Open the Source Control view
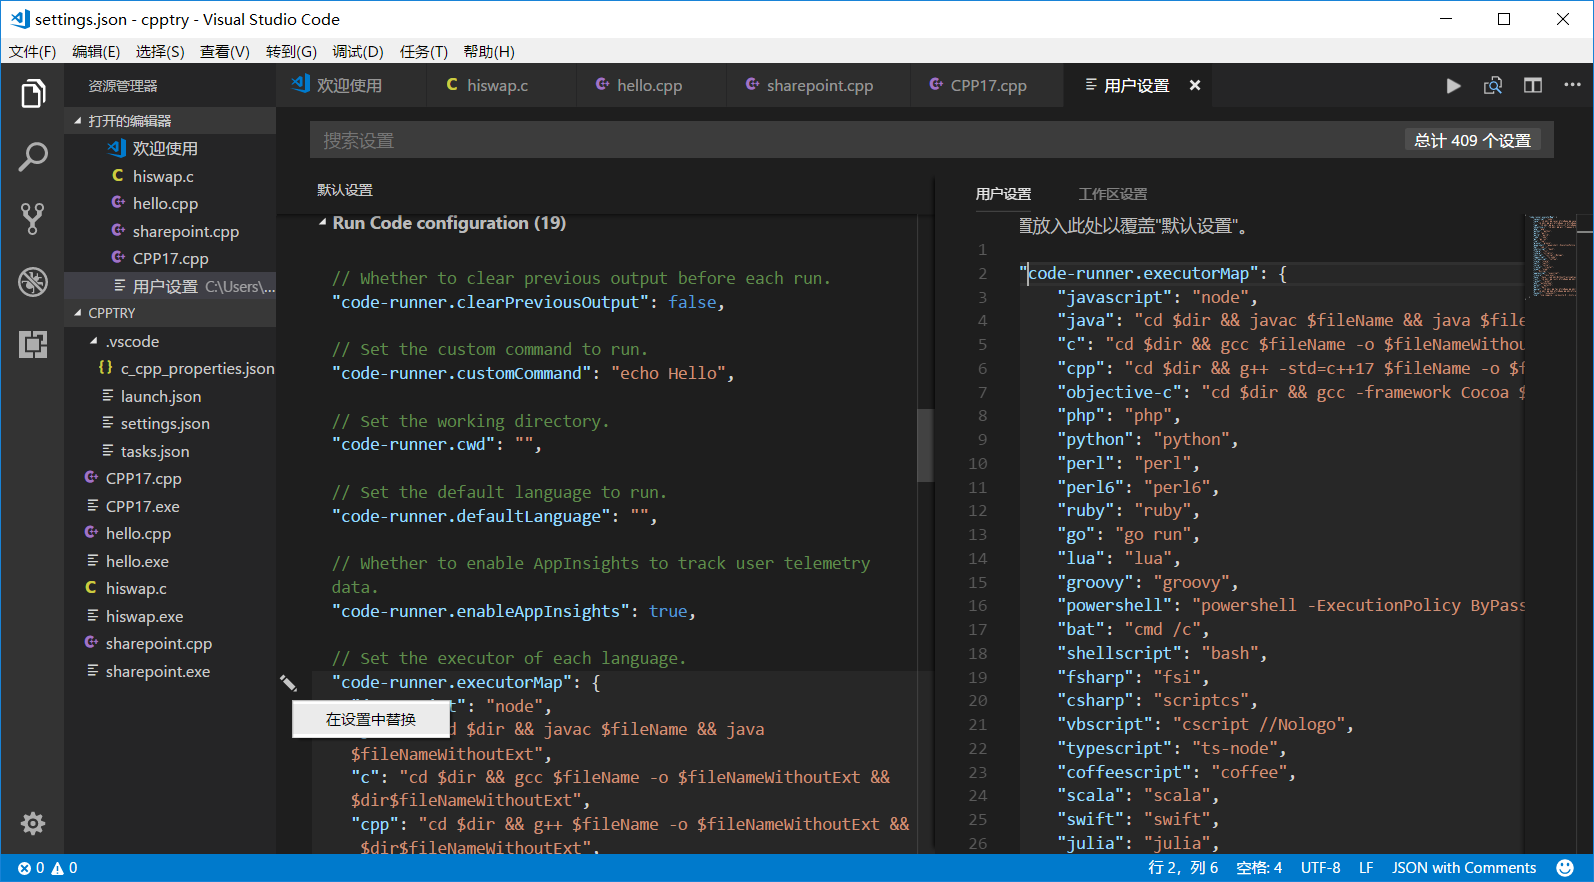Image resolution: width=1594 pixels, height=882 pixels. pos(32,219)
